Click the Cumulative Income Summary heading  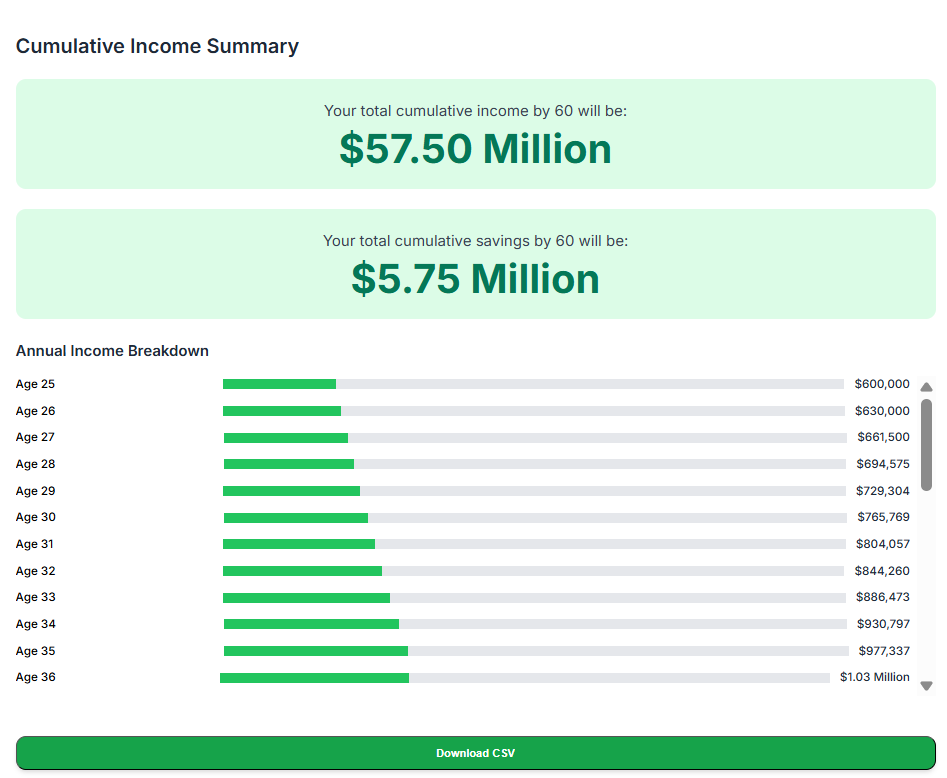(x=156, y=46)
